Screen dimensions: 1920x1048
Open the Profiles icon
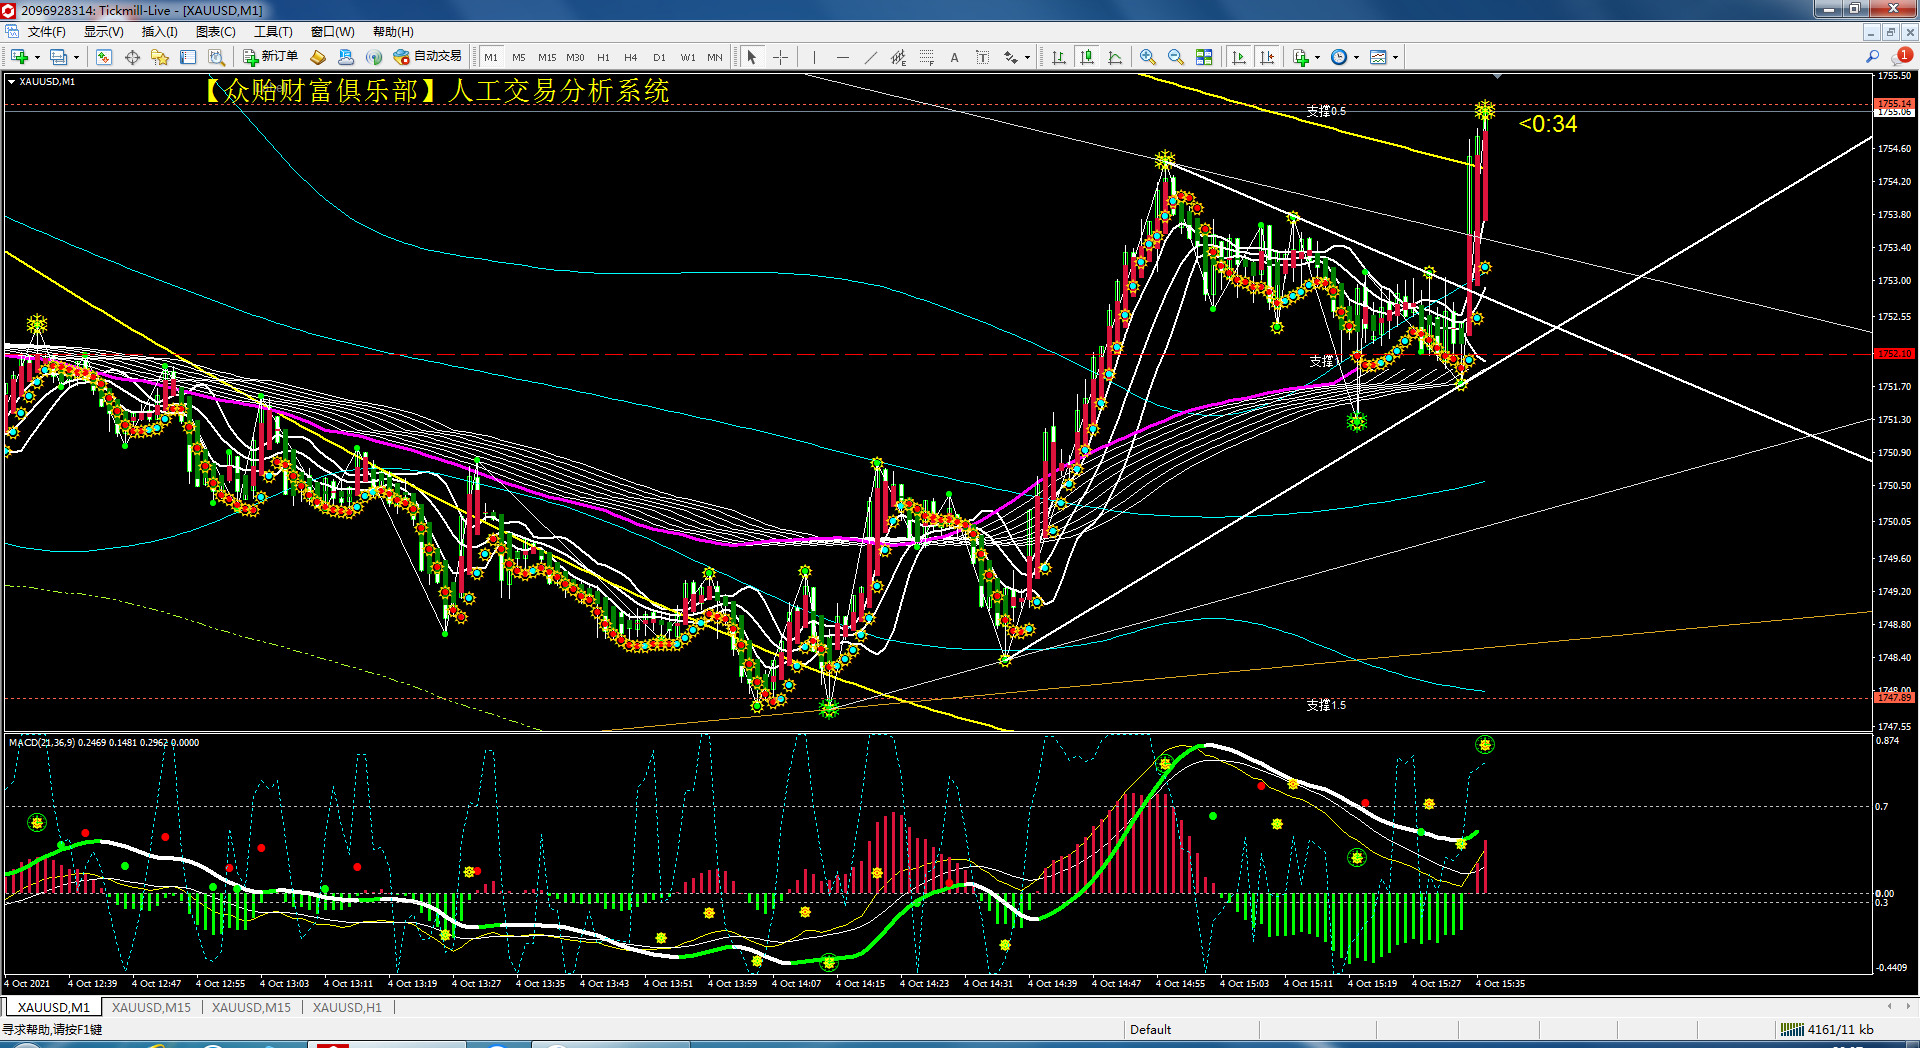pos(59,57)
